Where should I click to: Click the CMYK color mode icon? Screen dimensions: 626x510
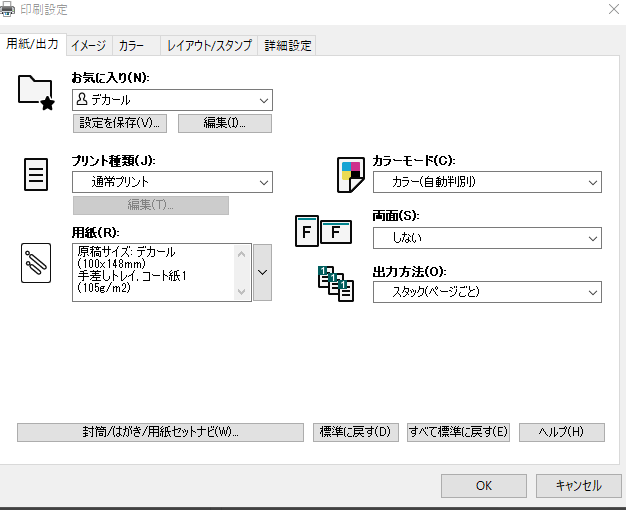click(351, 175)
